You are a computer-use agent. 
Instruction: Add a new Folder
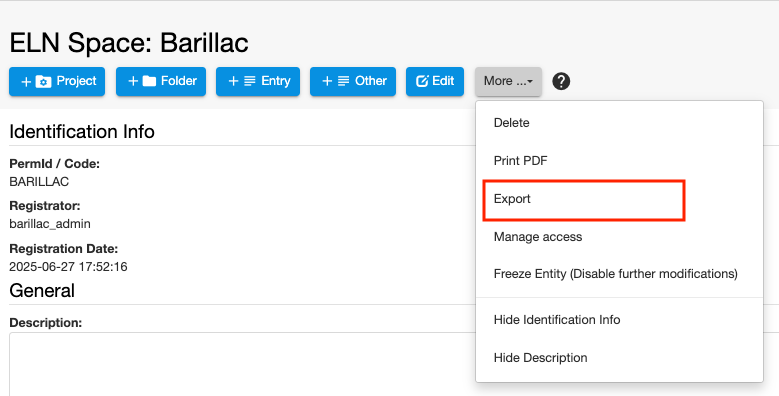coord(161,81)
